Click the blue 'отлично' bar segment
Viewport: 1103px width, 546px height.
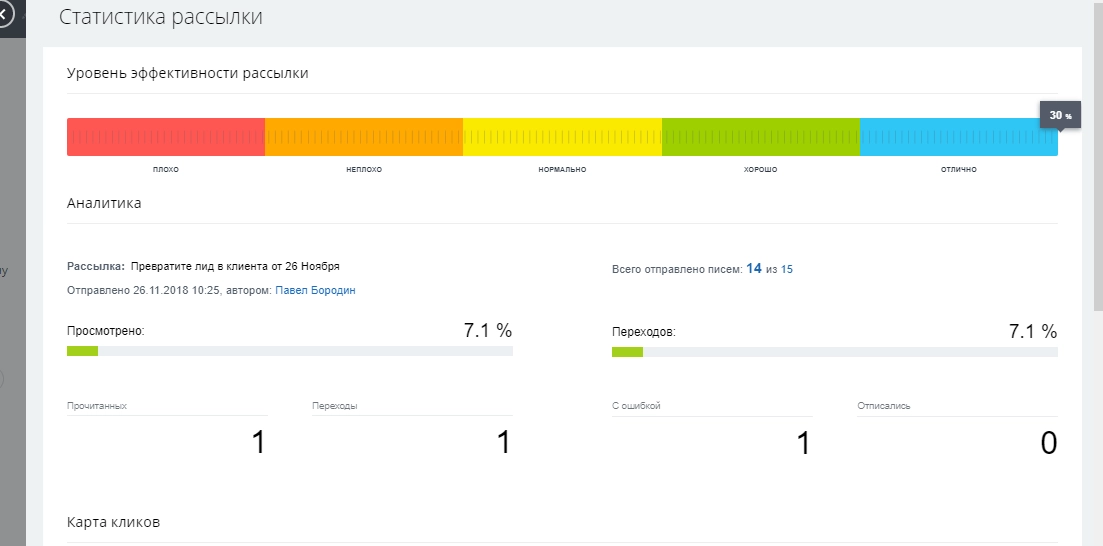[958, 137]
